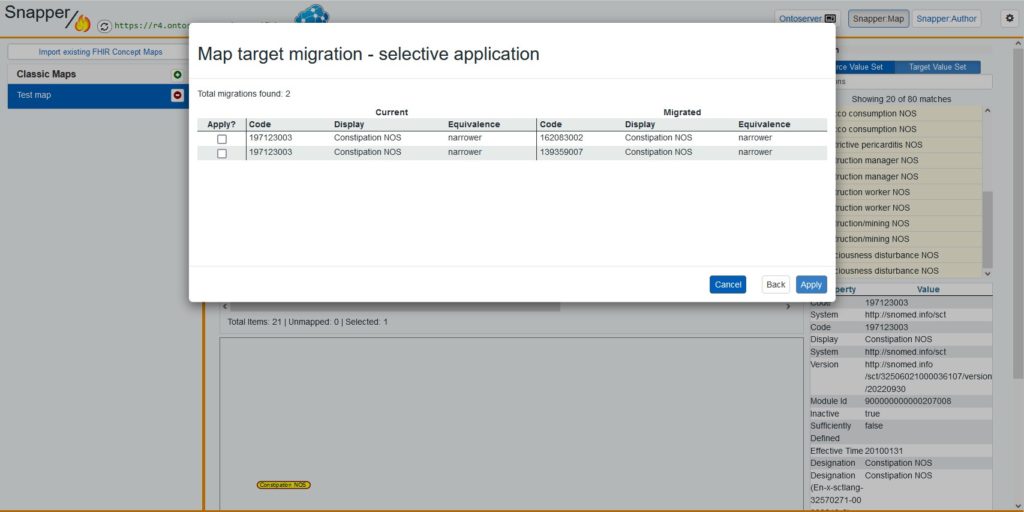Screen dimensions: 1024x512
Task: Click the Ontoserver button icon
Action: [x=830, y=19]
